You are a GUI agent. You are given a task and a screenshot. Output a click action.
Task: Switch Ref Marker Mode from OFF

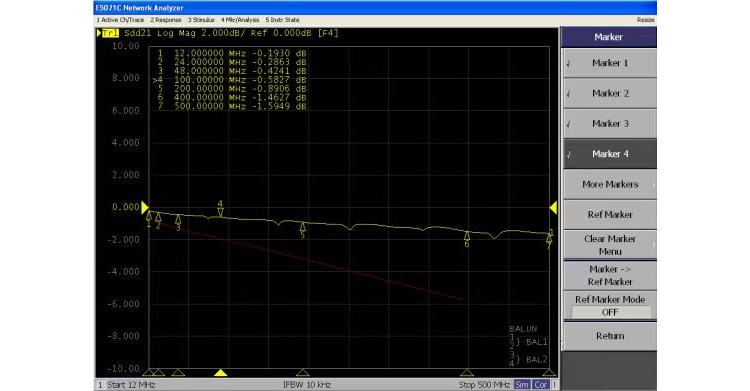point(610,306)
